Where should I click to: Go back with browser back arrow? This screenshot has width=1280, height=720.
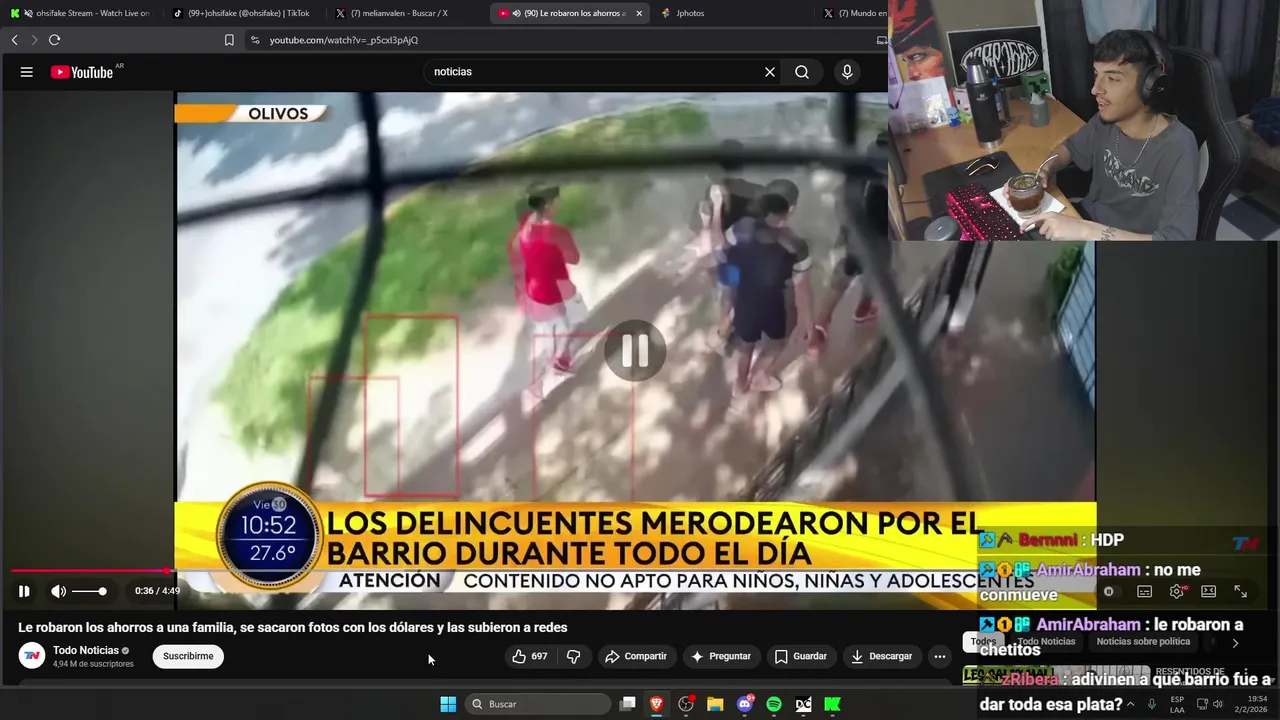tap(15, 40)
